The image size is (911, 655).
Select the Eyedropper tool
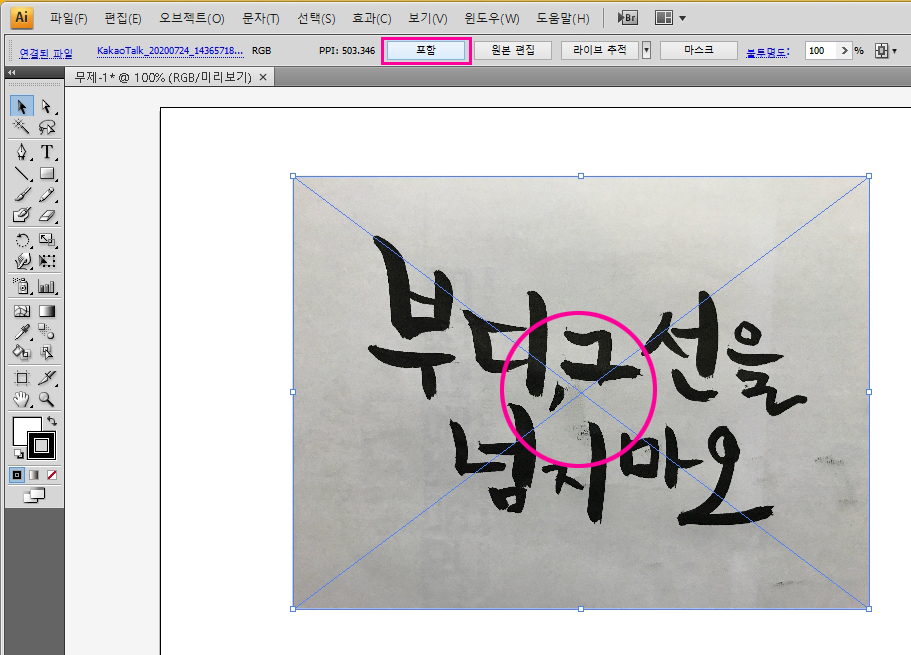click(x=22, y=331)
